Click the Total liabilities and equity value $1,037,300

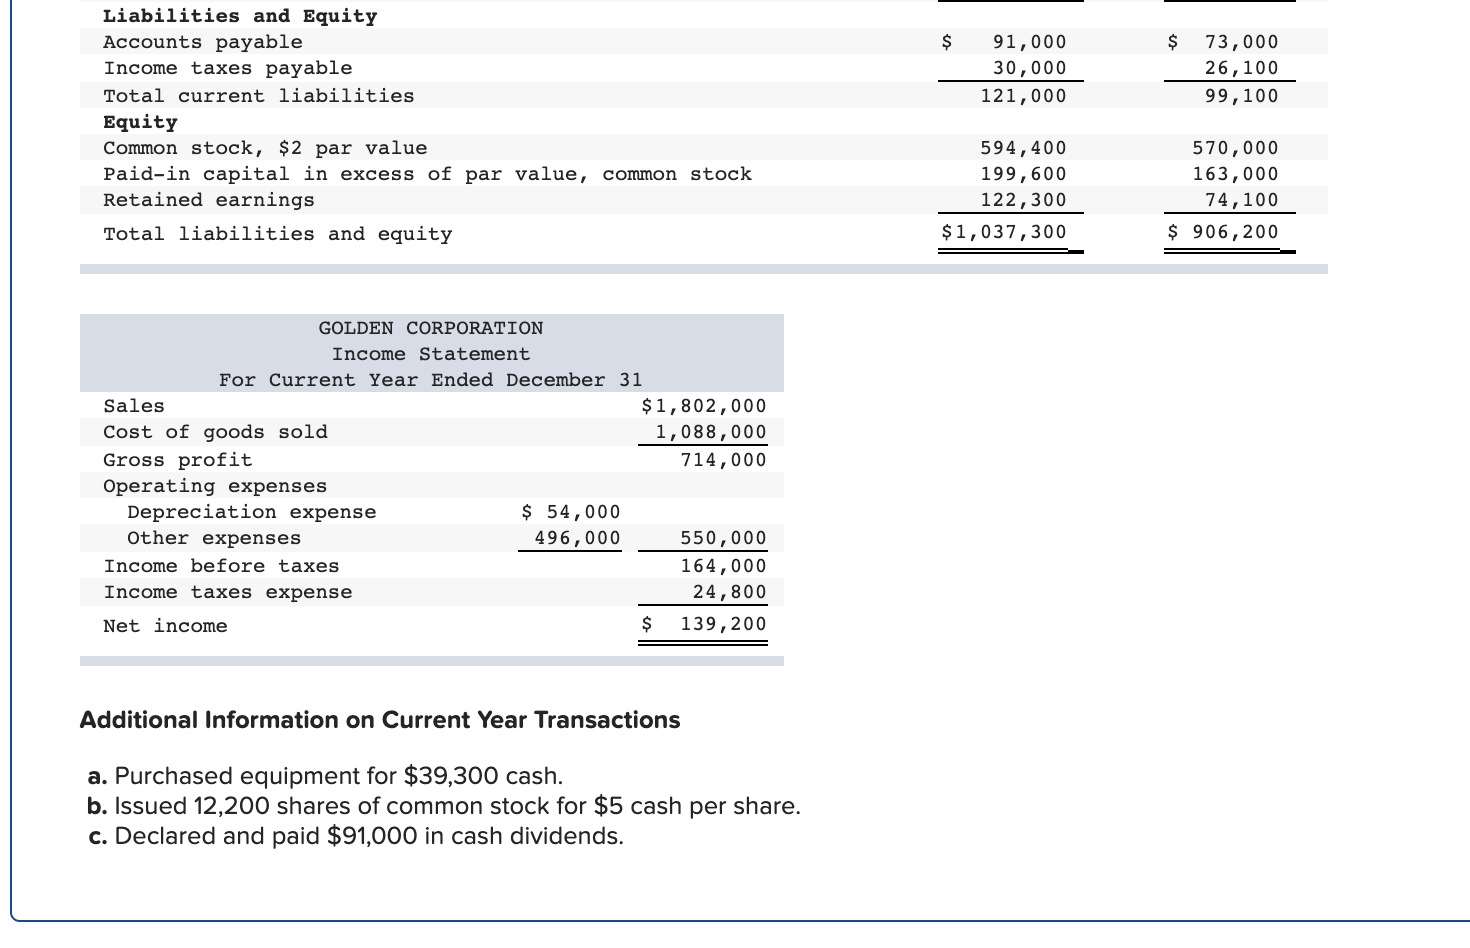click(x=1009, y=231)
